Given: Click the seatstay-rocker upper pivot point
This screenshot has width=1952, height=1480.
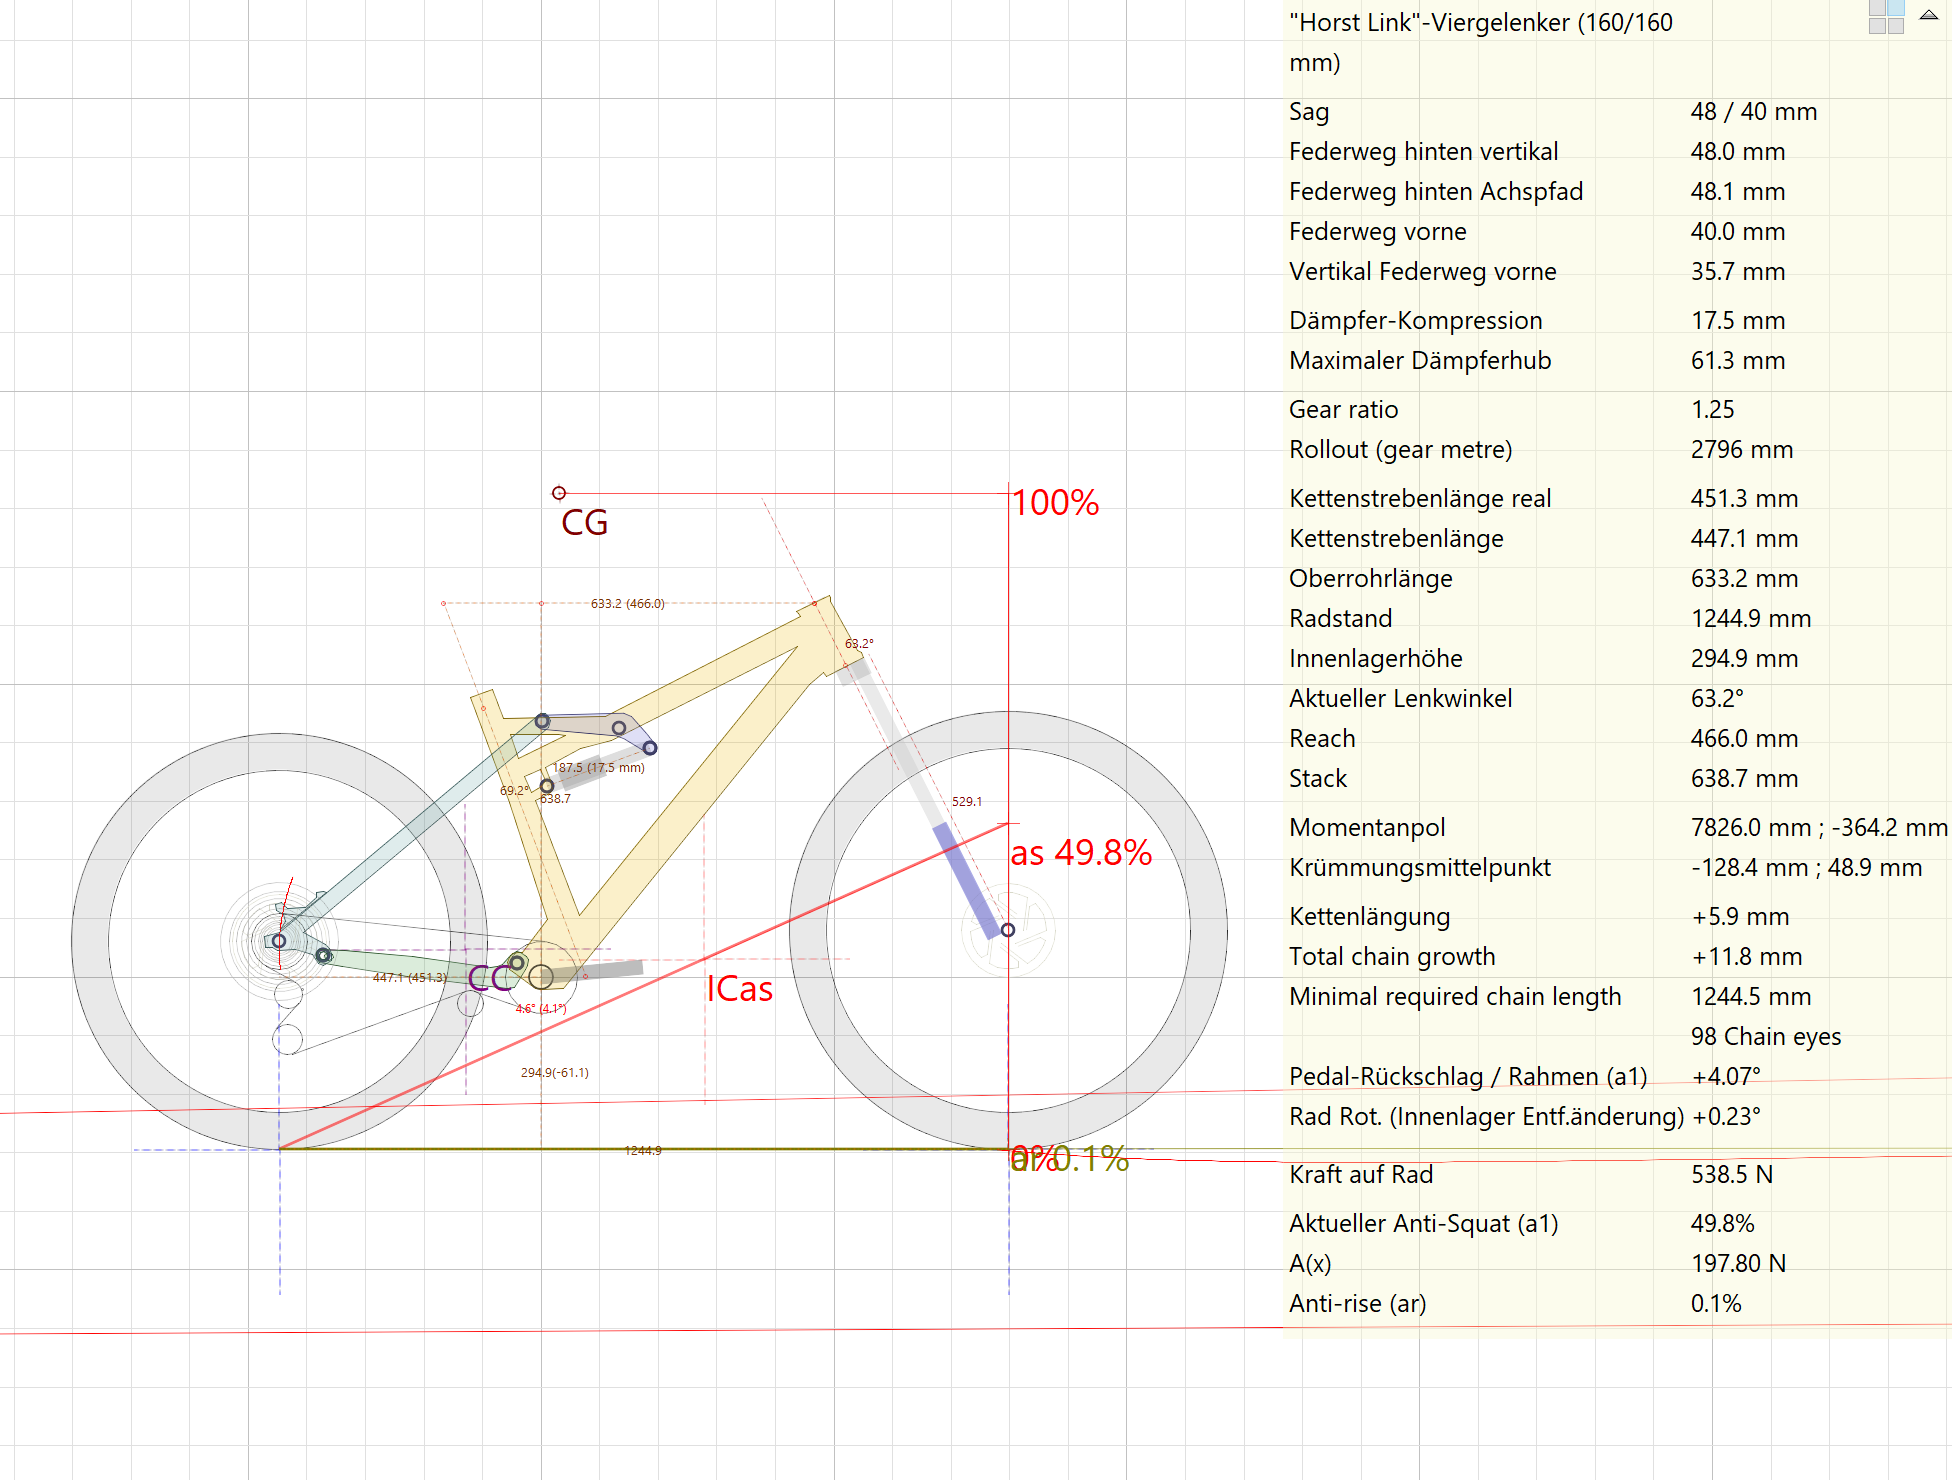Looking at the screenshot, I should (542, 721).
